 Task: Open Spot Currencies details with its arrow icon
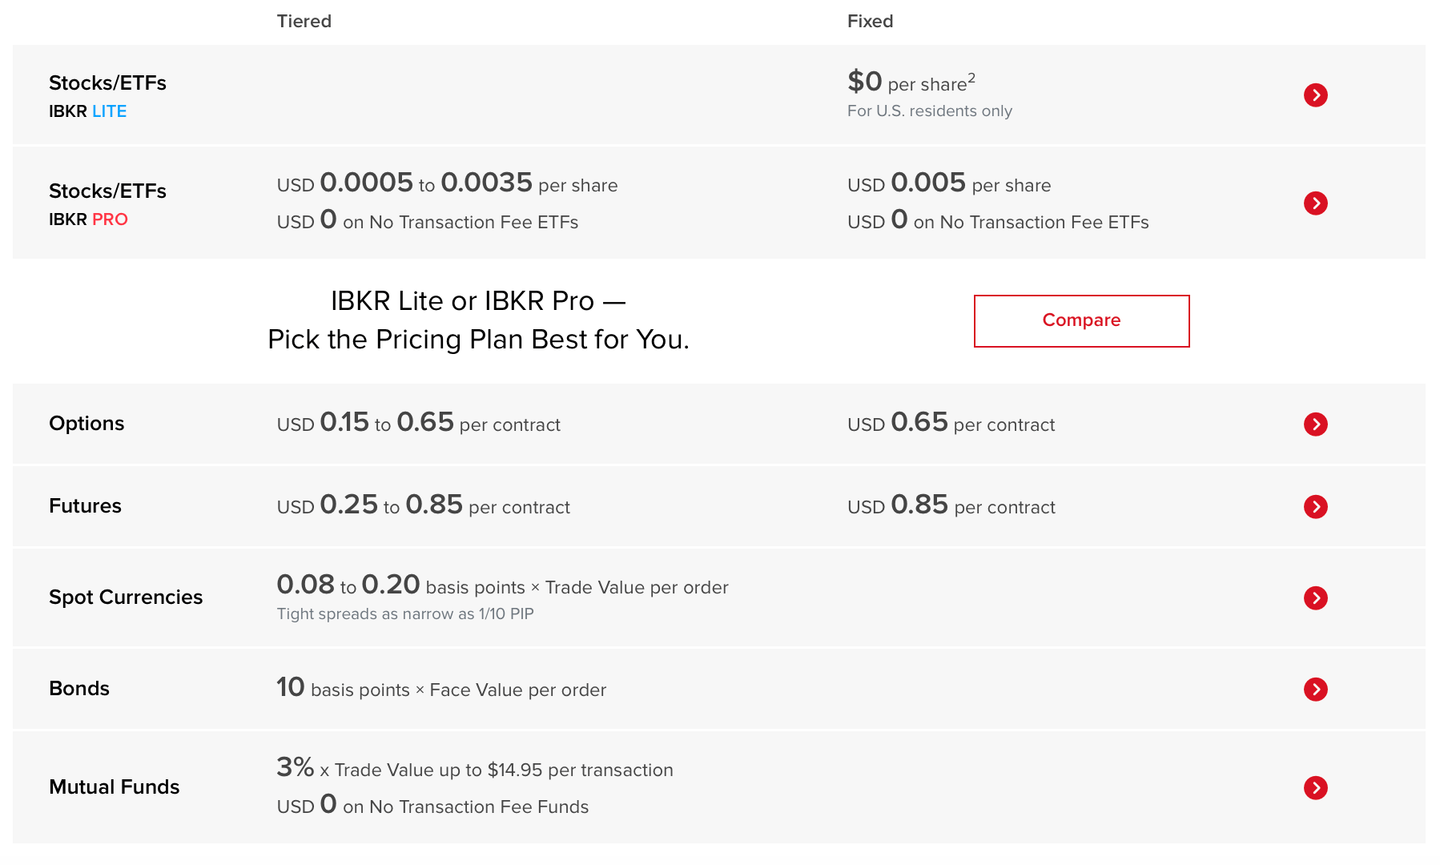click(1315, 598)
